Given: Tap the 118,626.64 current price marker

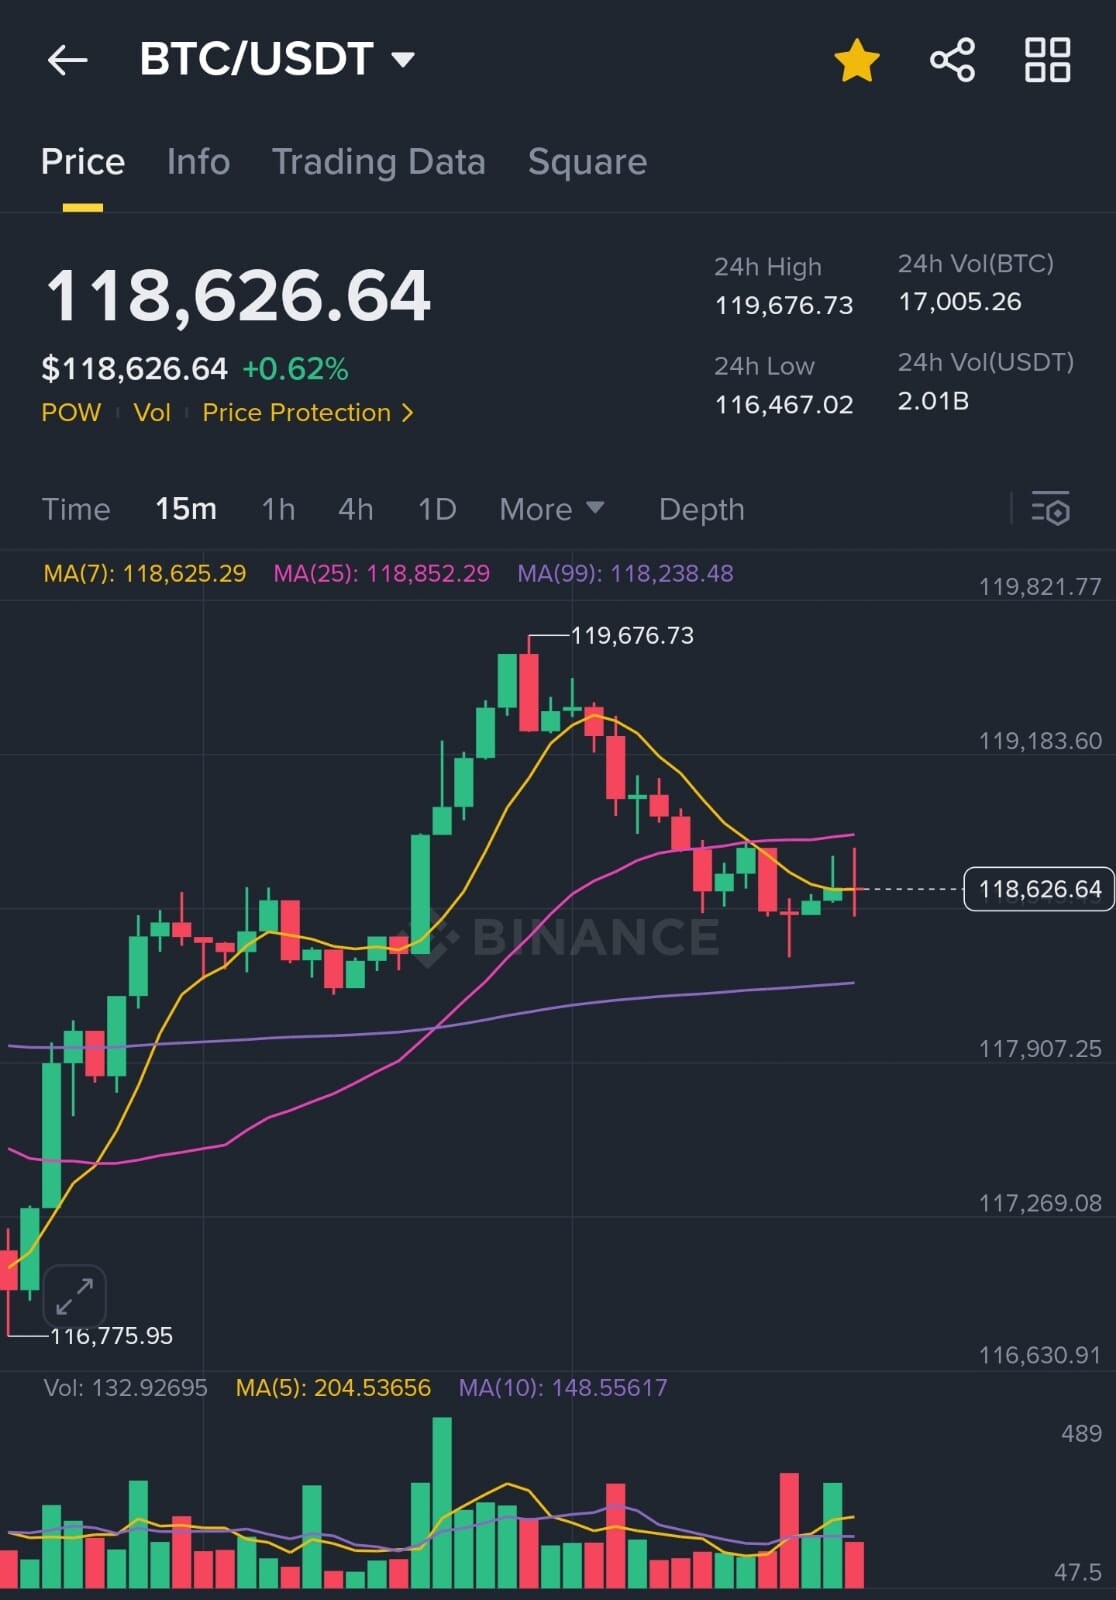Looking at the screenshot, I should 1038,889.
